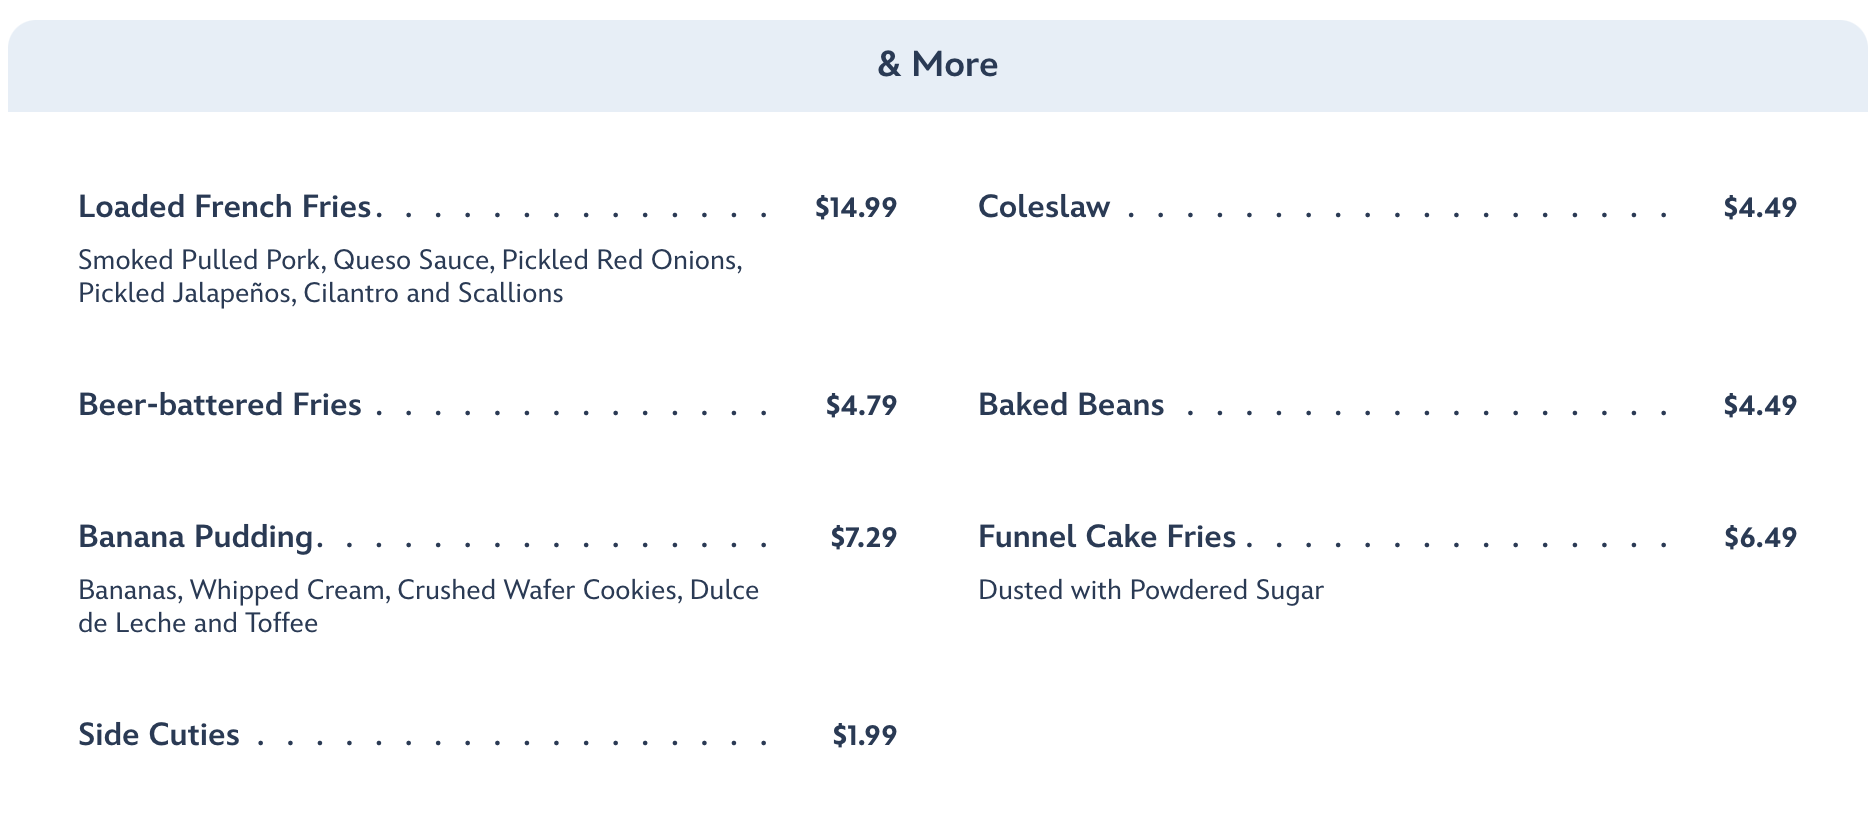The height and width of the screenshot is (822, 1874).
Task: Click the Smoked Pulled Pork description text
Action: coord(410,276)
